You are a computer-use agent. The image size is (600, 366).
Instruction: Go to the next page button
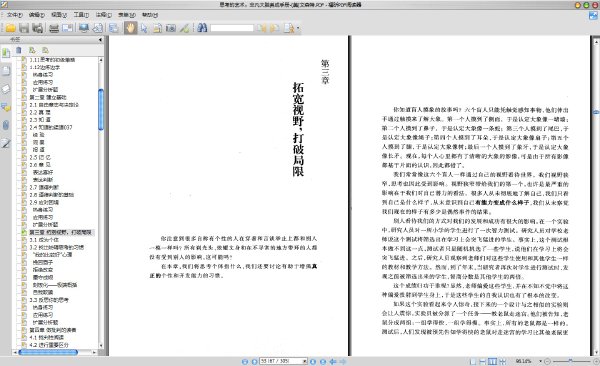tap(313, 361)
